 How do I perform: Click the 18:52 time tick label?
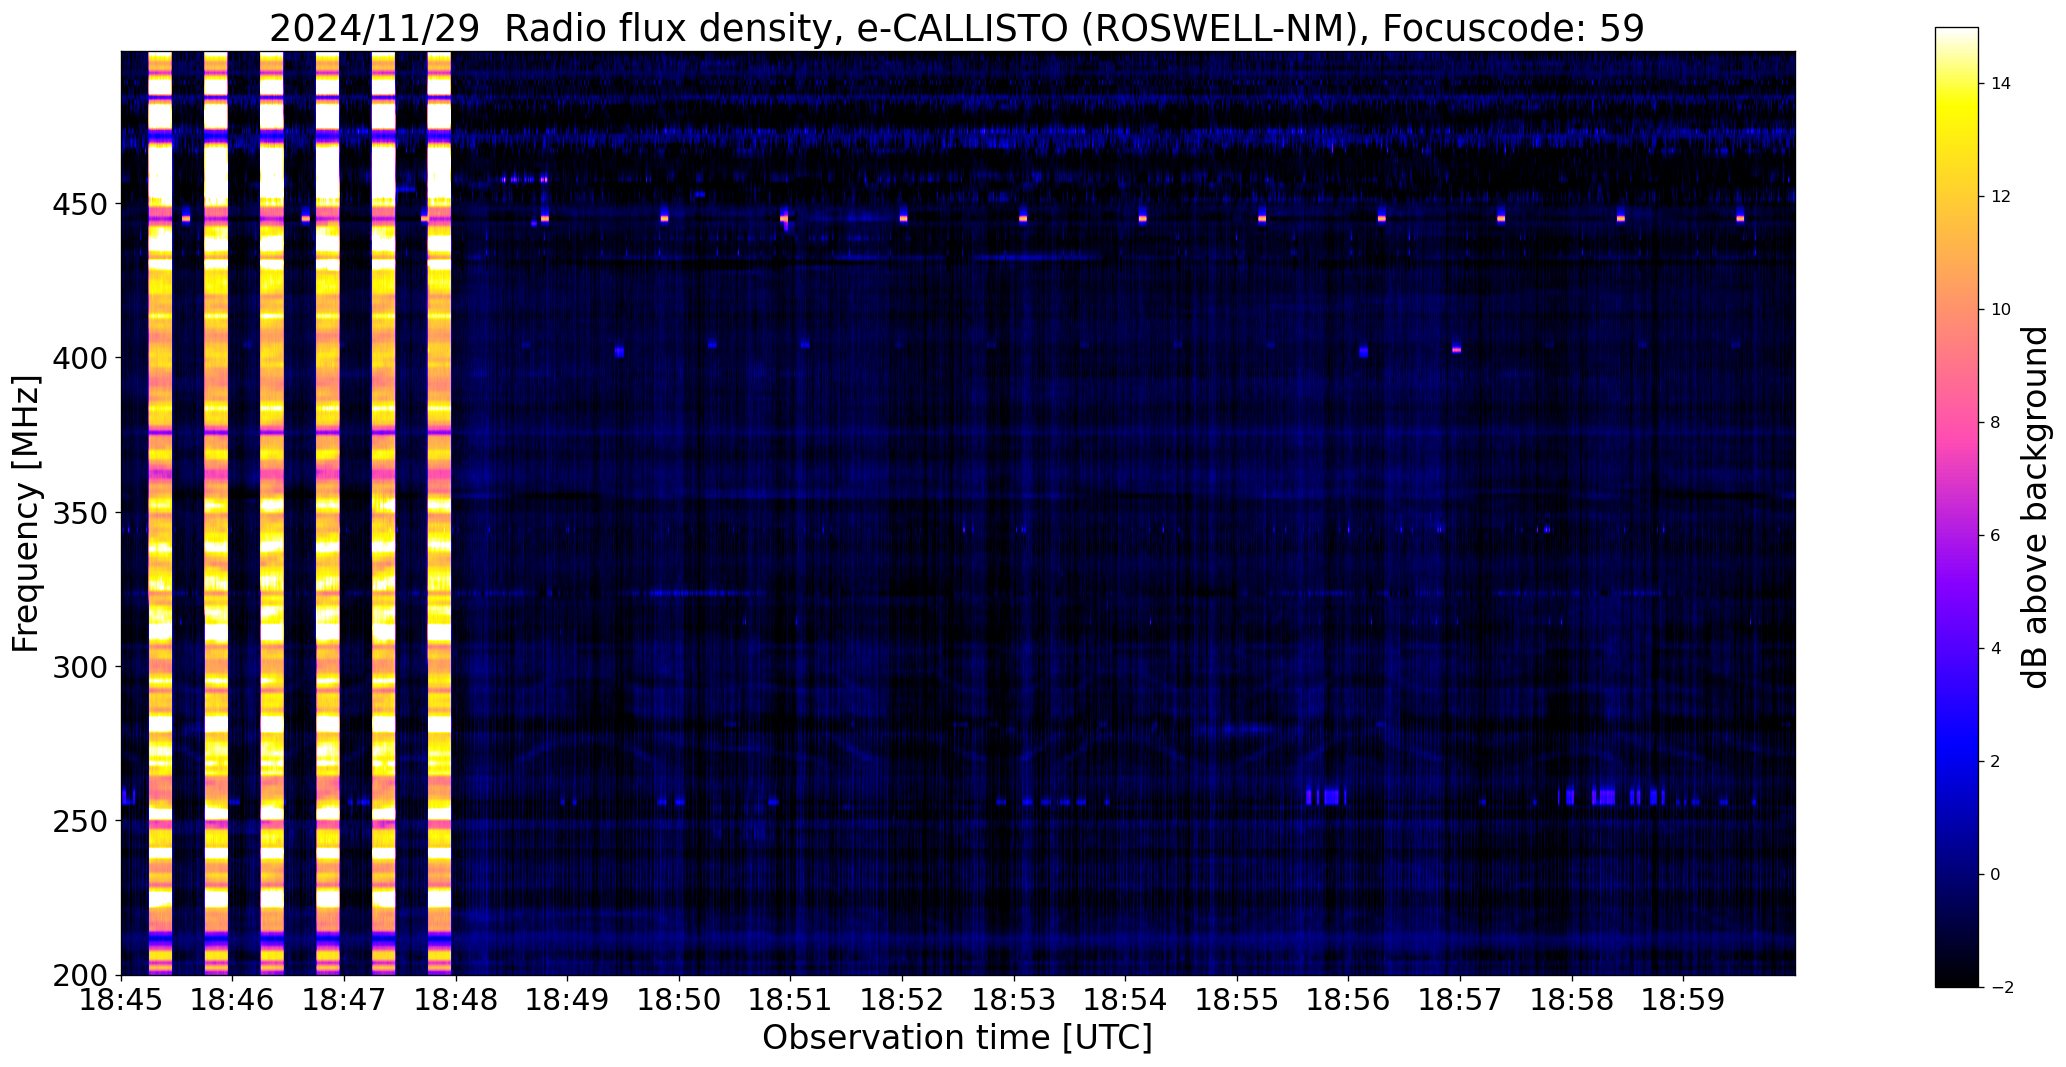pyautogui.click(x=903, y=999)
